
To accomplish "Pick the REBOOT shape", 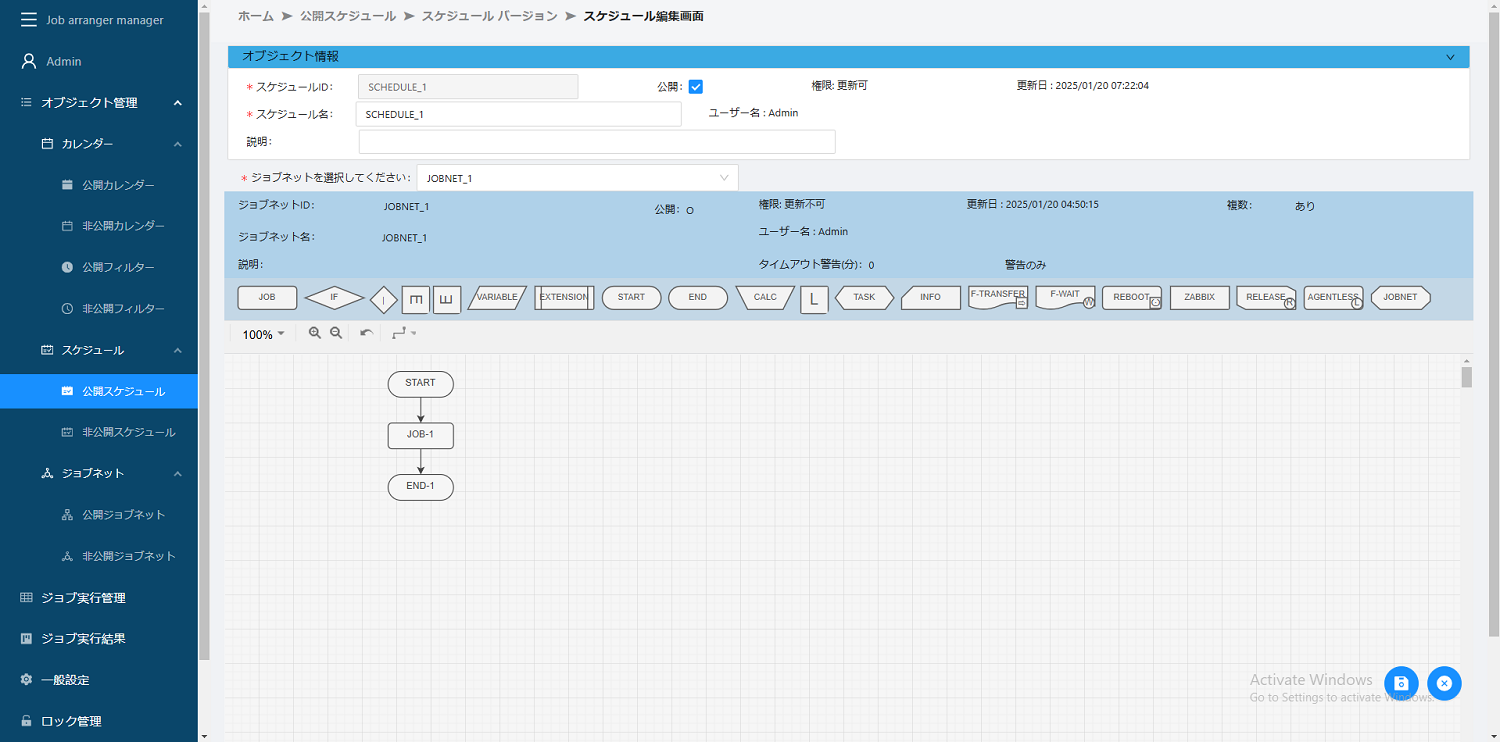I will coord(1132,297).
